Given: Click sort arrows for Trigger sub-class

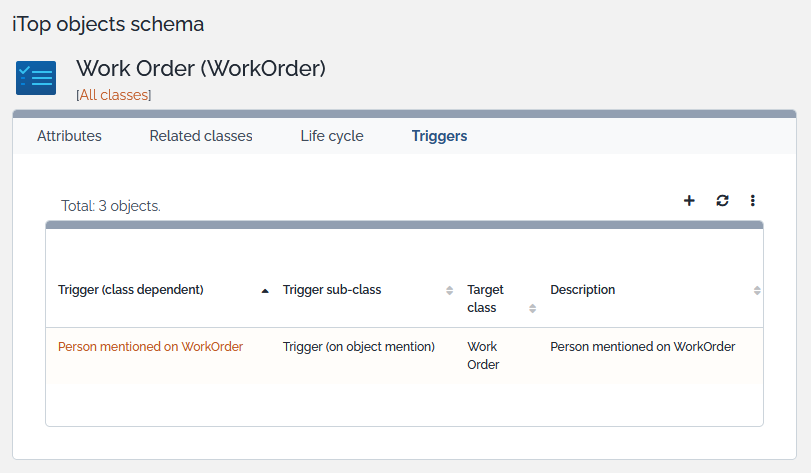Looking at the screenshot, I should coord(449,290).
